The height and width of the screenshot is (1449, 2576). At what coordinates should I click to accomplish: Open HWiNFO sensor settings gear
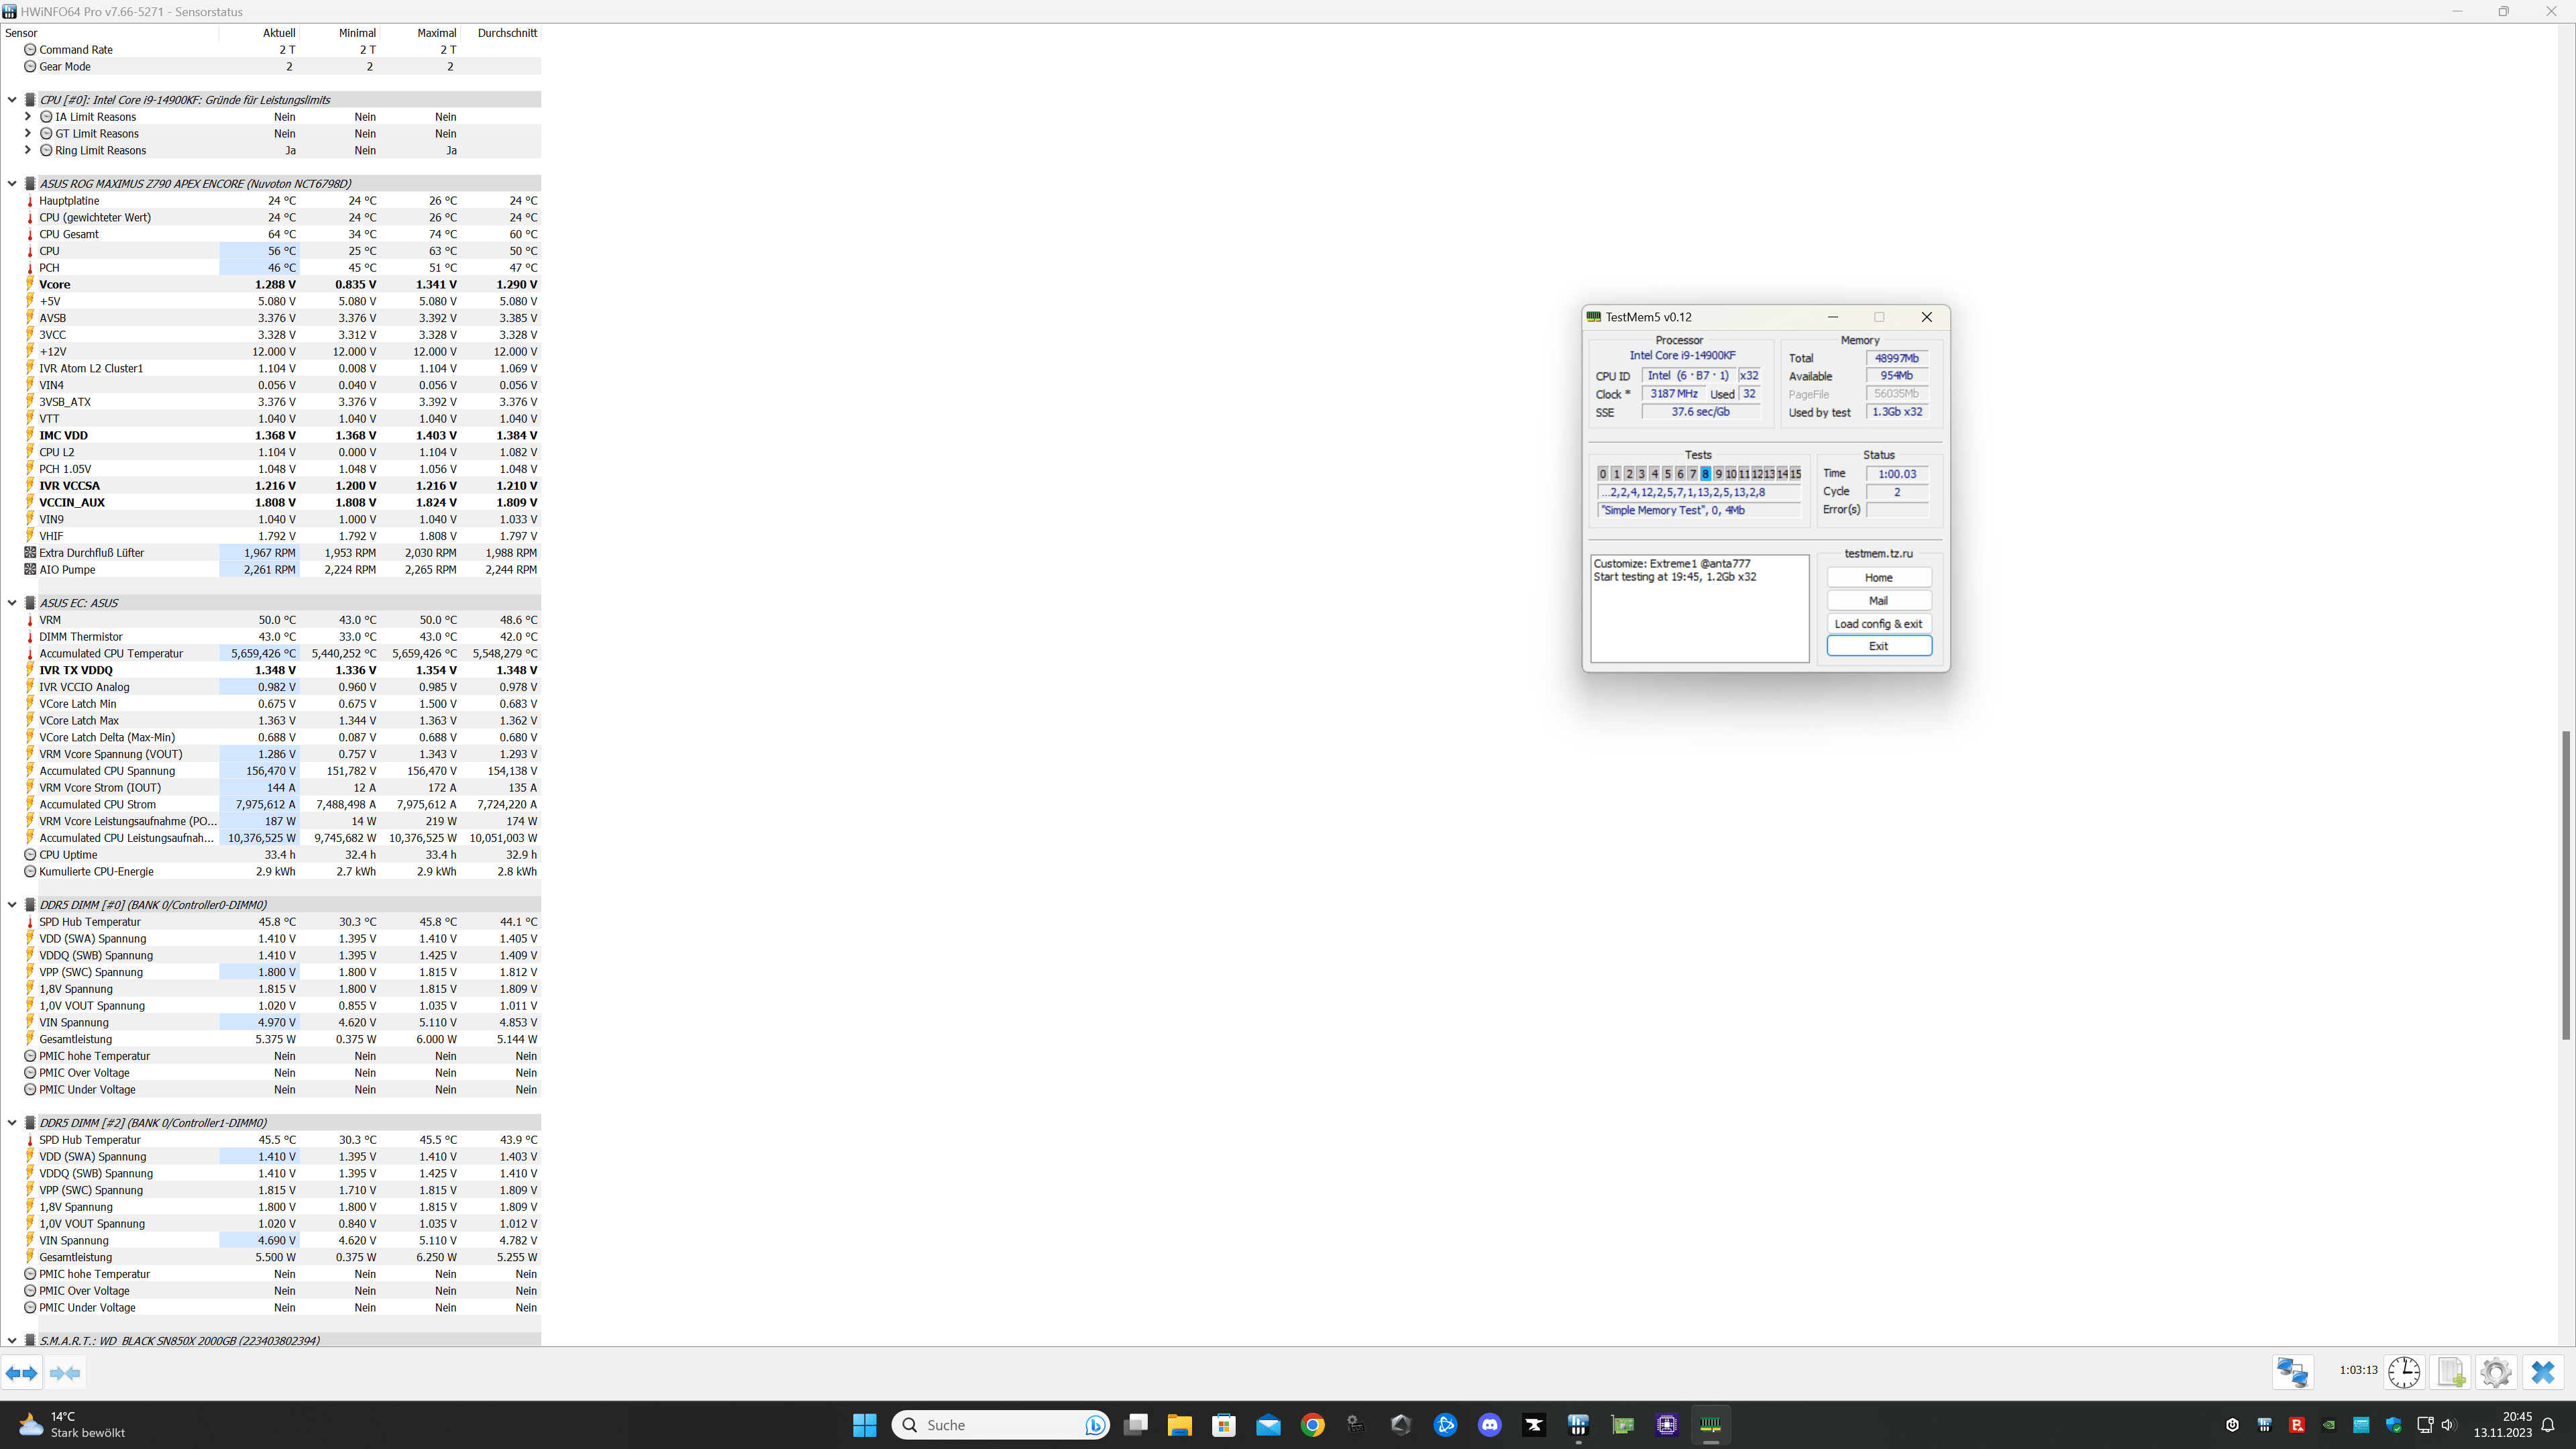pyautogui.click(x=2496, y=1372)
